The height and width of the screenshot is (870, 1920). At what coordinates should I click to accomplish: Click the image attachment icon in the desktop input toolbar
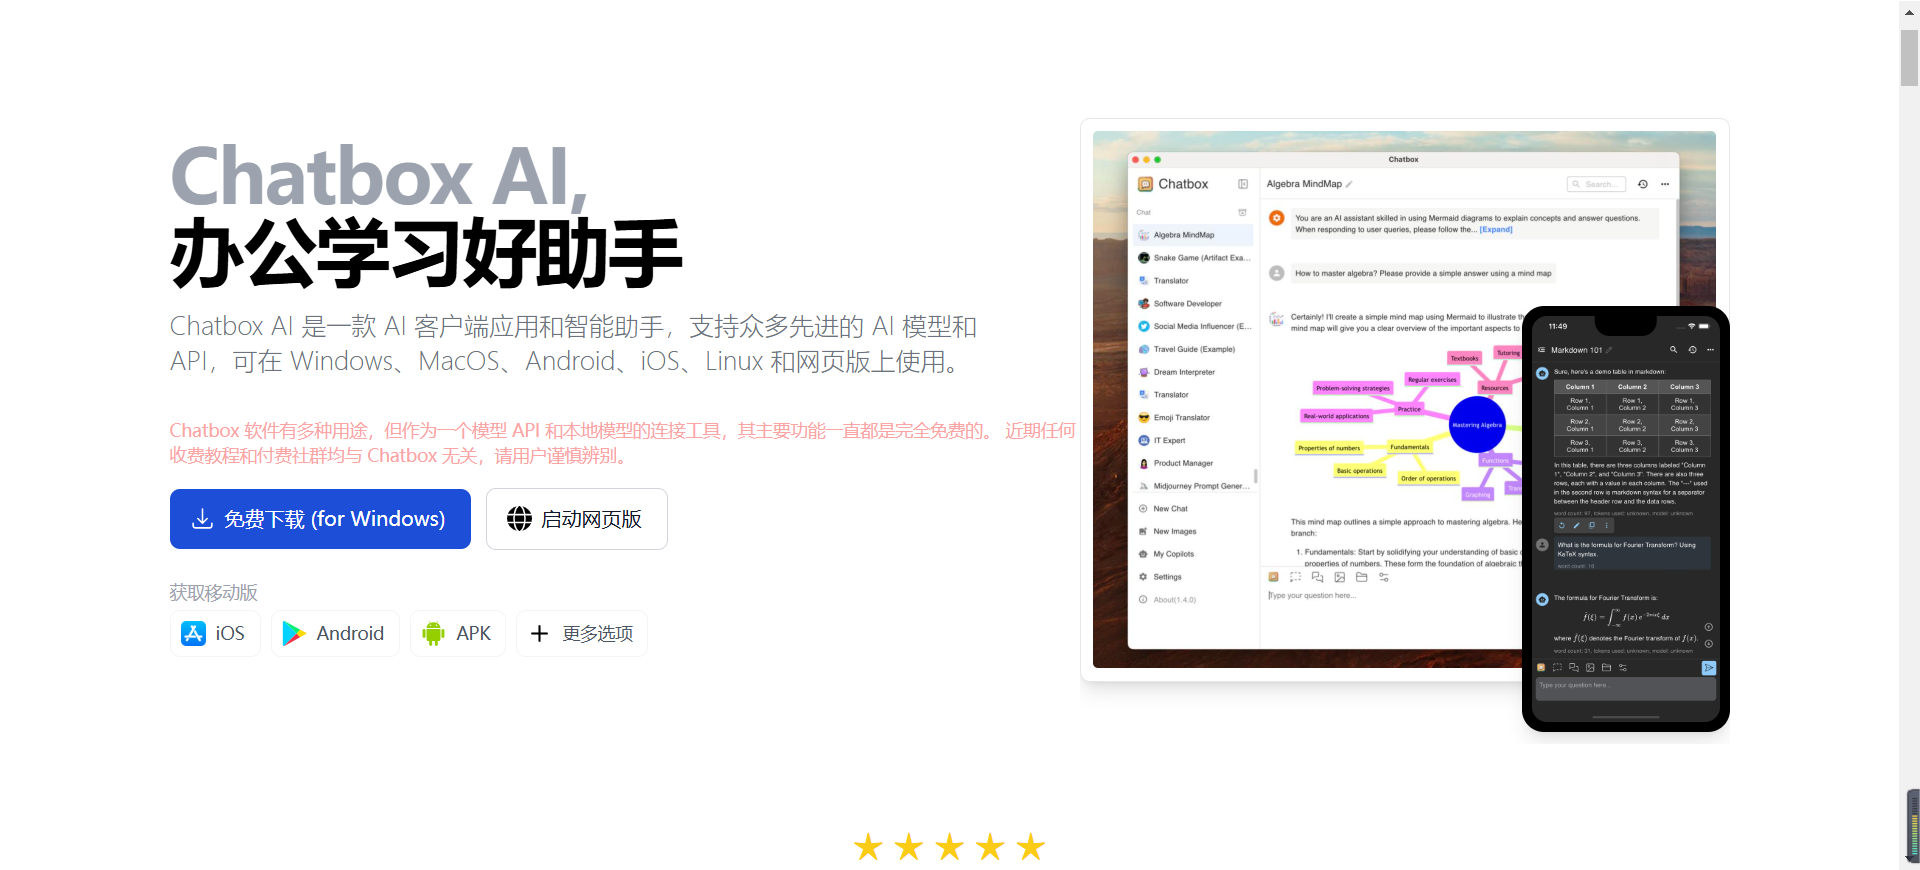tap(1339, 577)
